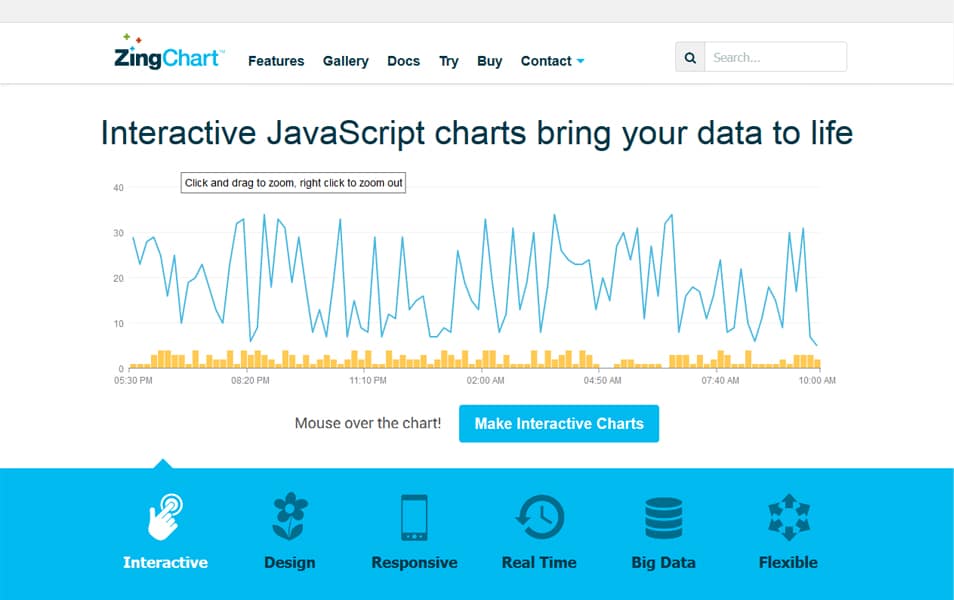
Task: Focus the Search input field
Action: (775, 57)
